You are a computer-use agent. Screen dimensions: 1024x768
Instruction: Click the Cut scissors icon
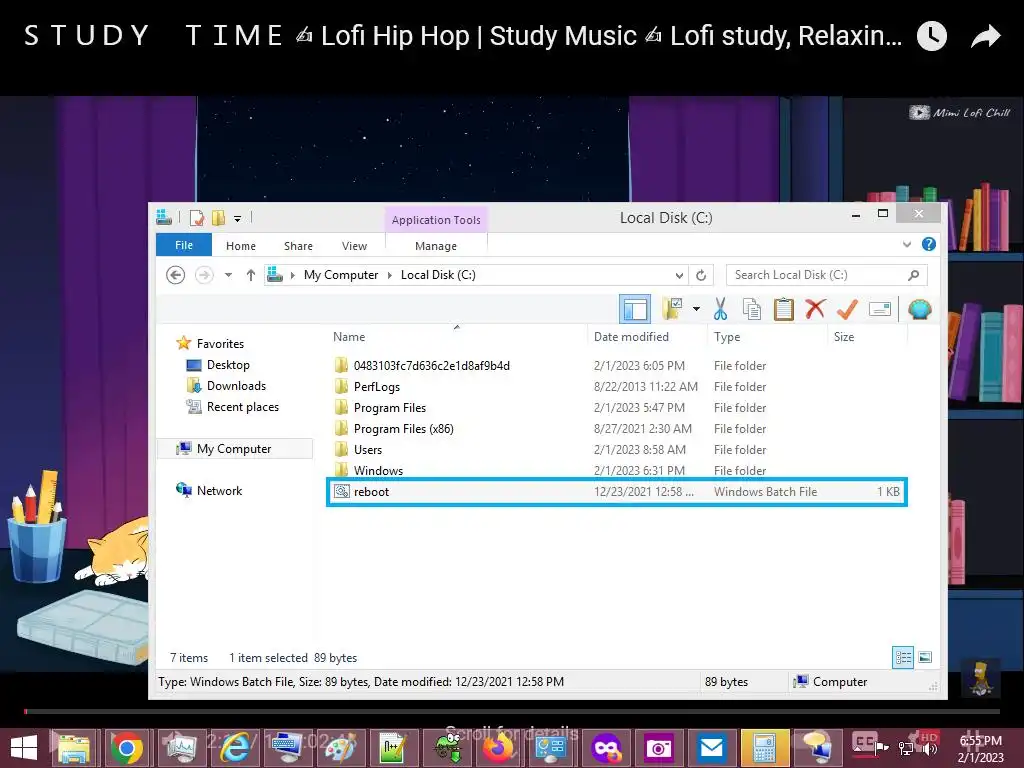click(720, 309)
